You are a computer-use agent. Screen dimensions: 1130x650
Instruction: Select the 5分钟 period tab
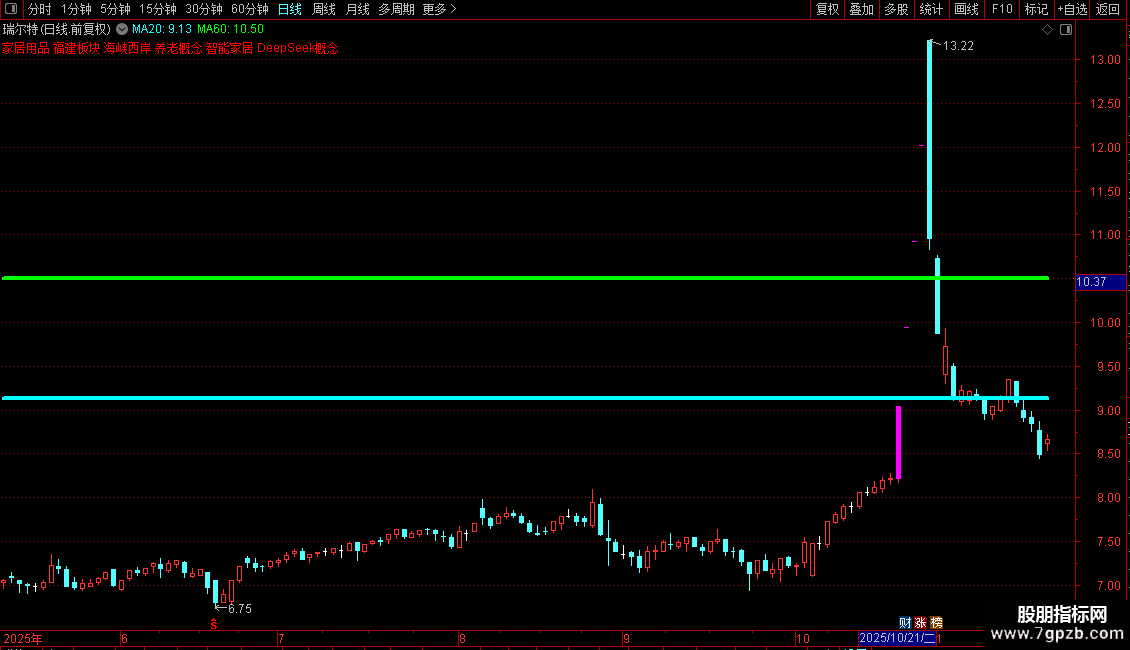click(115, 9)
